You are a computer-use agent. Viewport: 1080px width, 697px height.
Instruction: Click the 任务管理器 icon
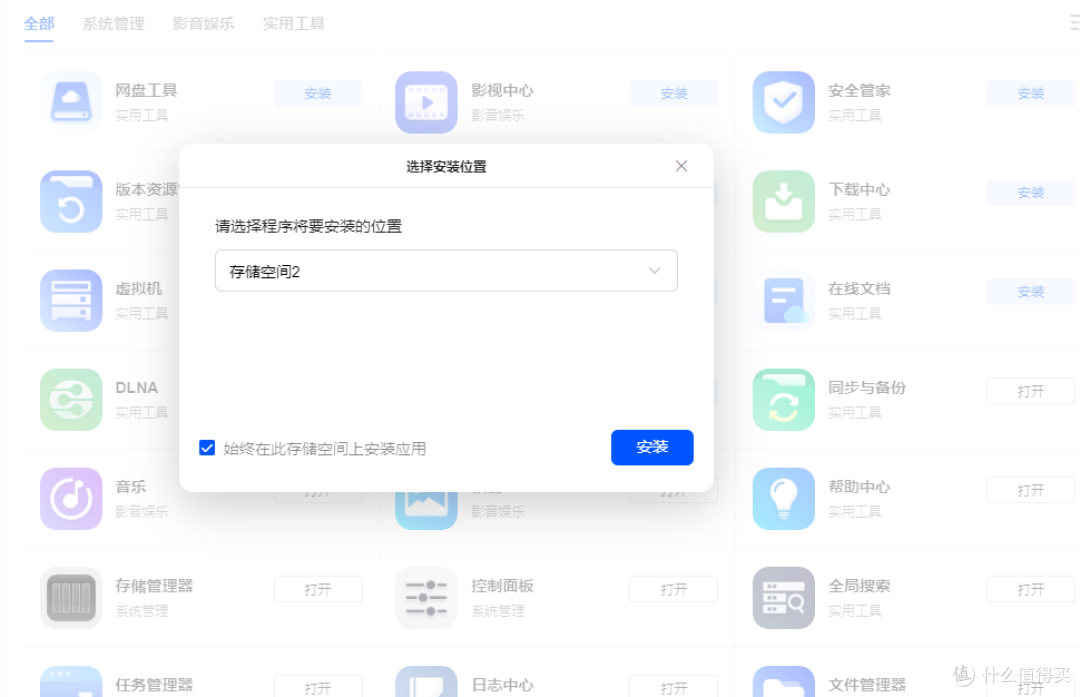(71, 682)
